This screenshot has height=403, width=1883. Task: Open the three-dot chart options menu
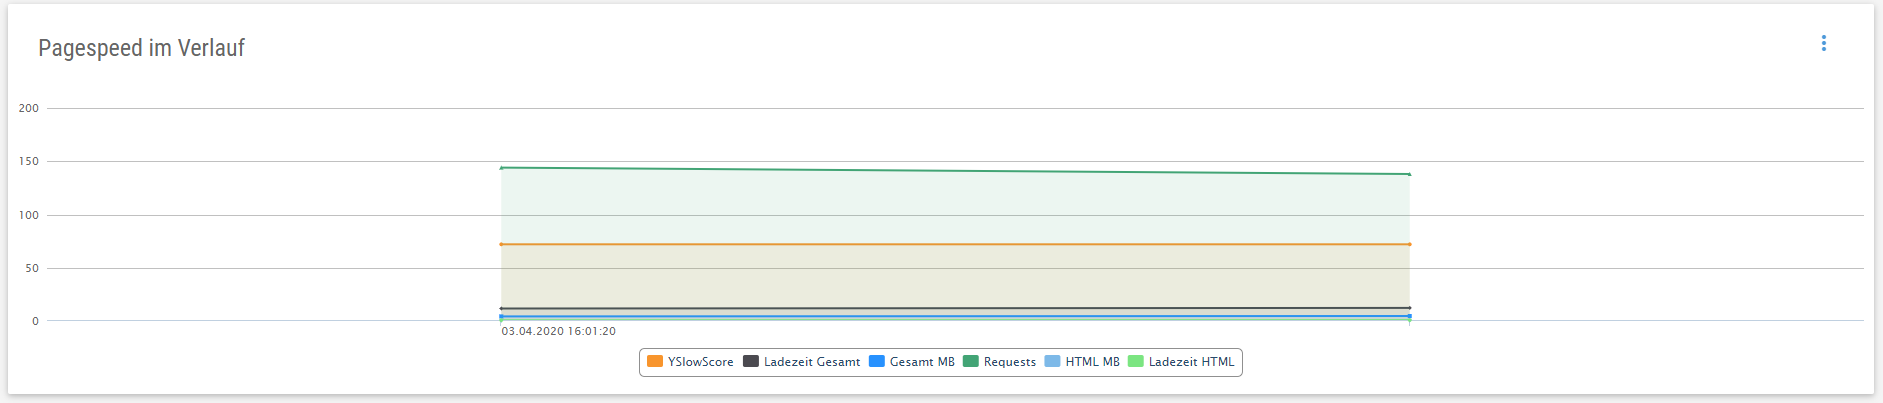tap(1824, 43)
